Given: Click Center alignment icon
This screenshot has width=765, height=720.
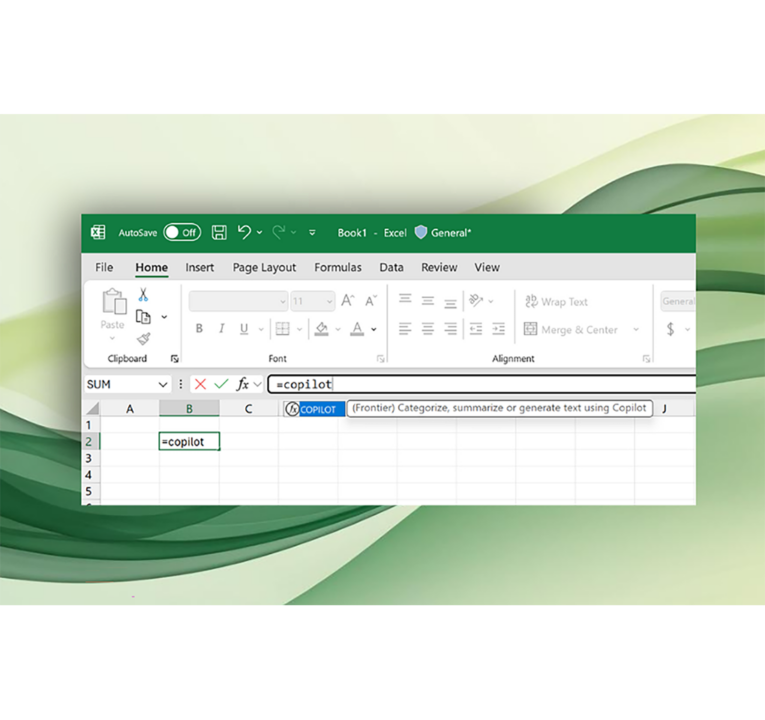Looking at the screenshot, I should point(428,329).
